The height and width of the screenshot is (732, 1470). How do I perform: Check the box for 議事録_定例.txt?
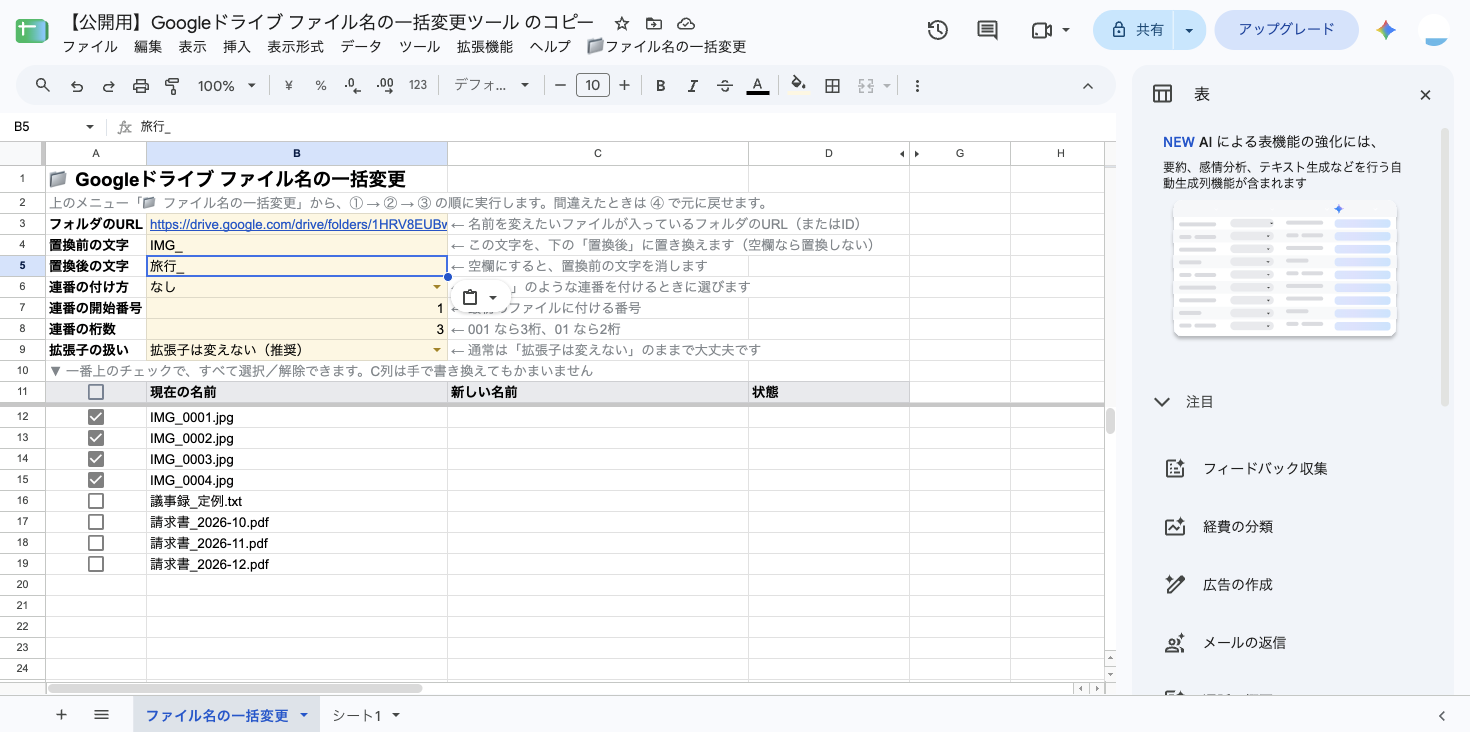(x=96, y=501)
